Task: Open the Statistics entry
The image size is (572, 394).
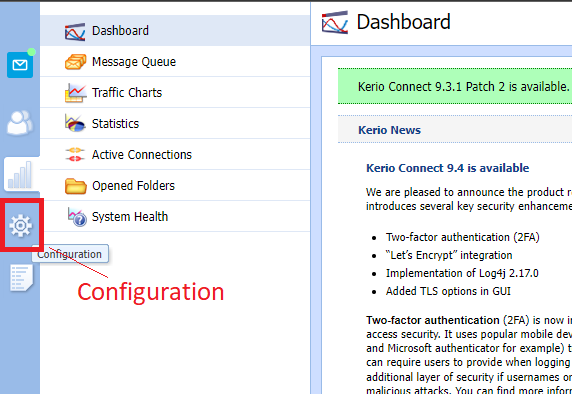Action: 175,124
